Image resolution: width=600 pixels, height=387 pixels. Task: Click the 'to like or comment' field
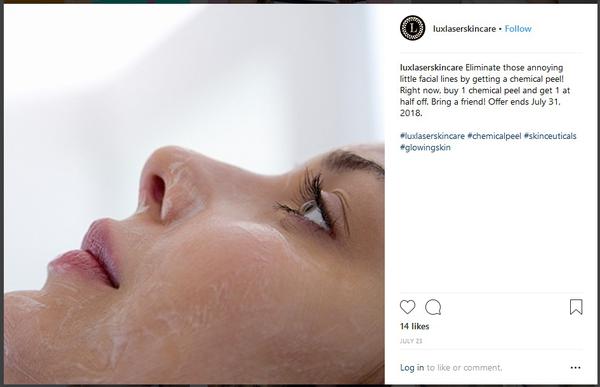(464, 367)
